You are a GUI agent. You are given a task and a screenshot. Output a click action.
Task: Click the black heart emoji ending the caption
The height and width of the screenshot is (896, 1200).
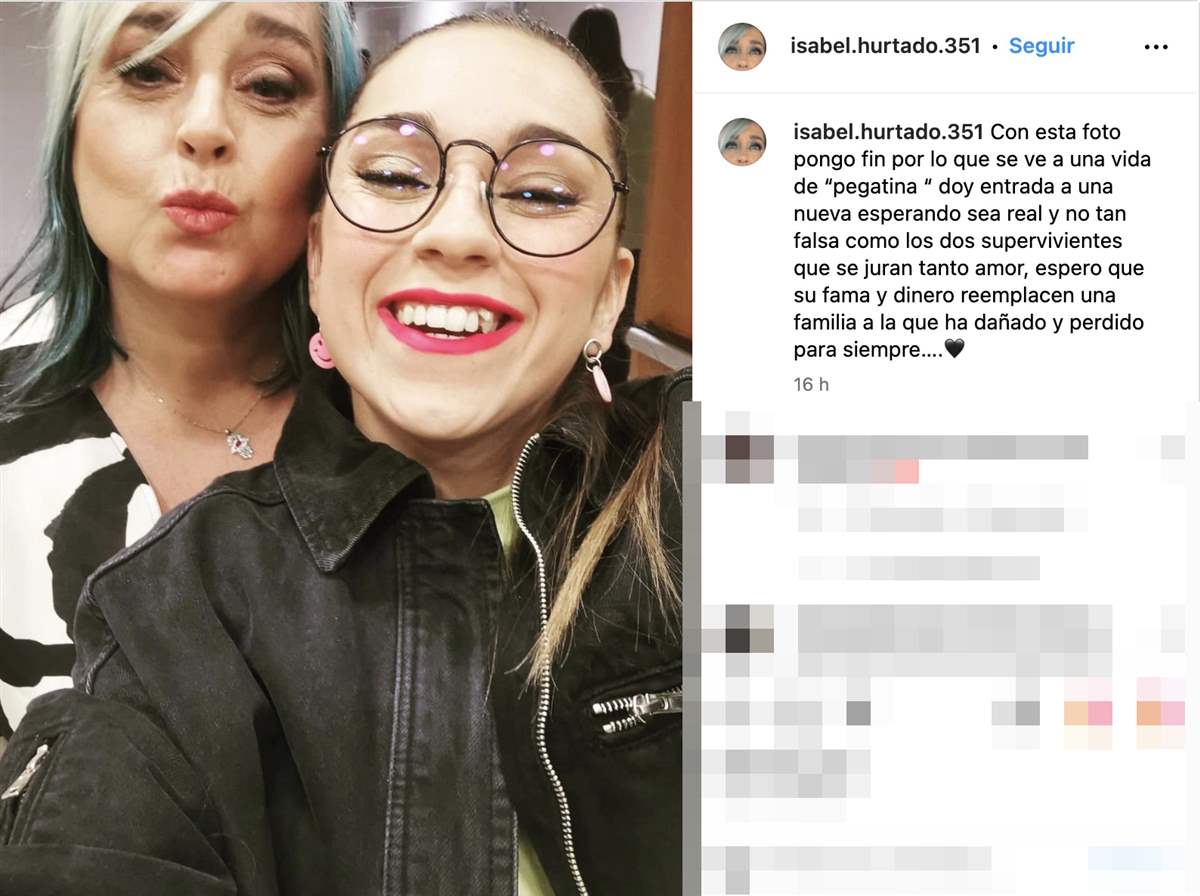click(954, 350)
